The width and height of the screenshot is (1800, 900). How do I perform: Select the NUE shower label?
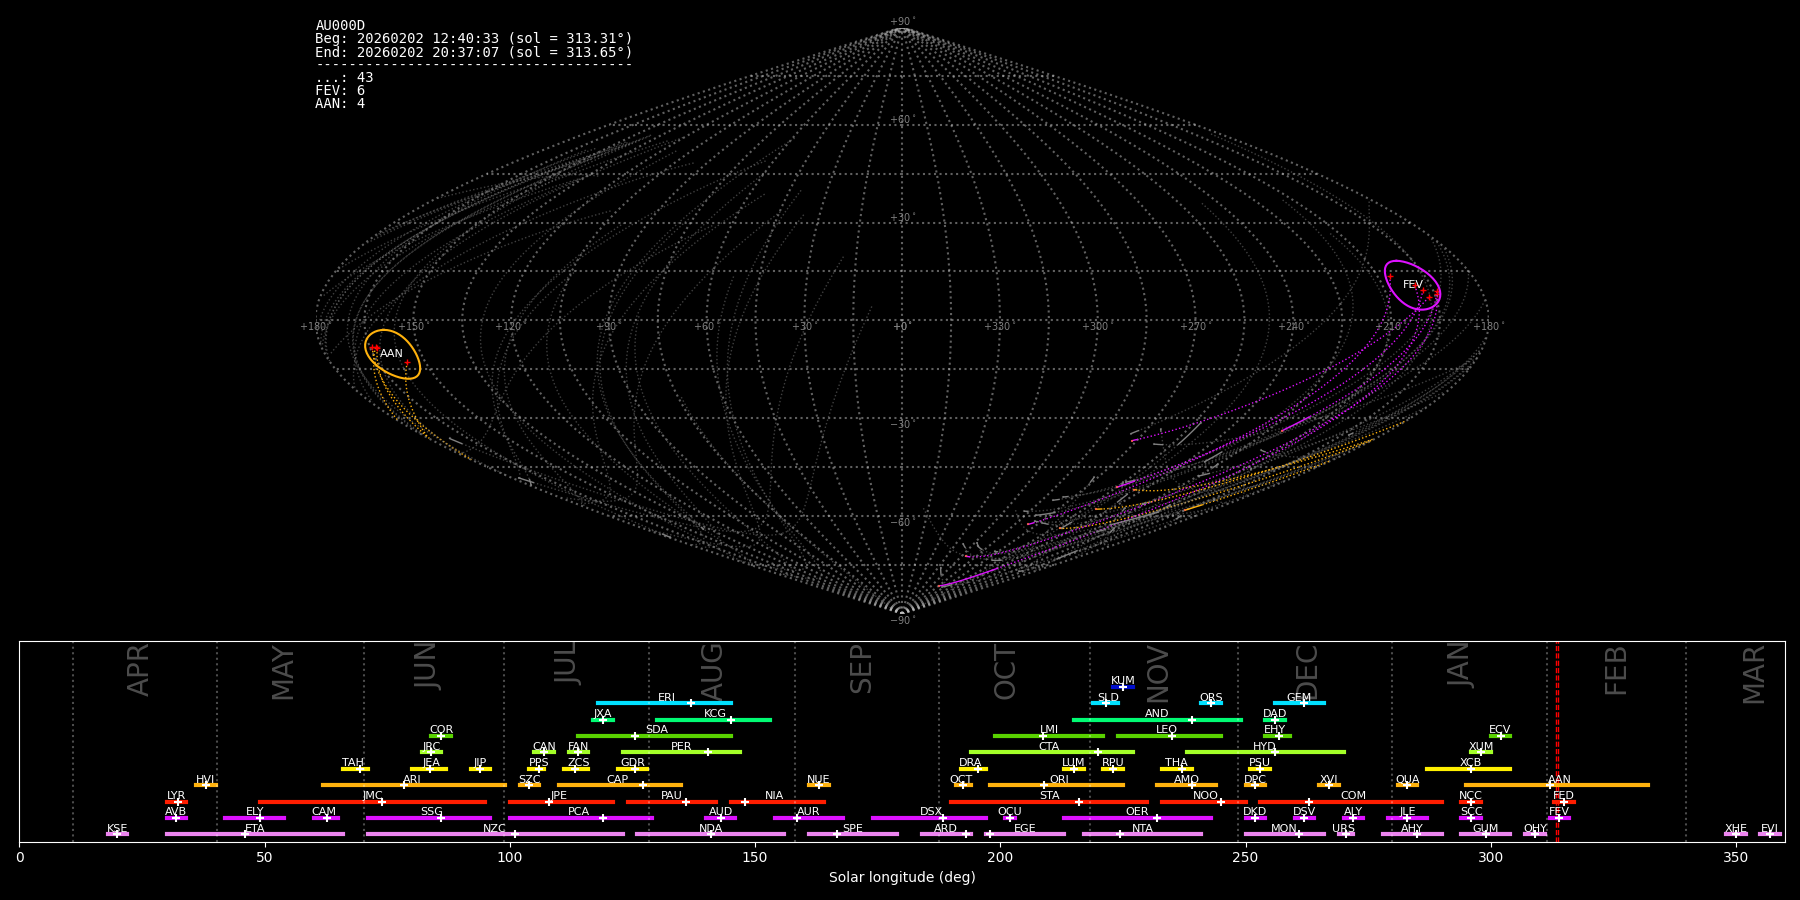818,780
